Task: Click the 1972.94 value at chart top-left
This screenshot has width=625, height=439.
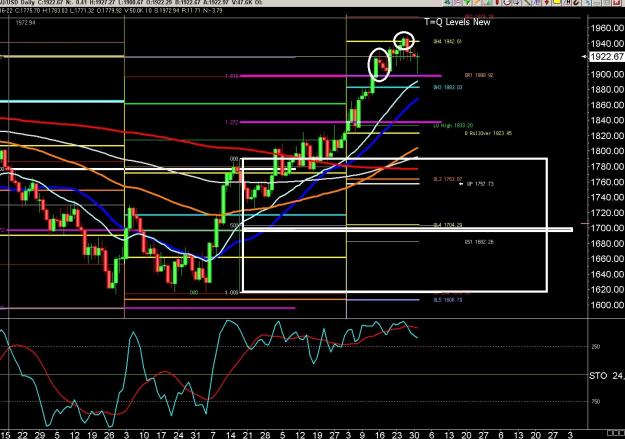Action: click(x=26, y=23)
